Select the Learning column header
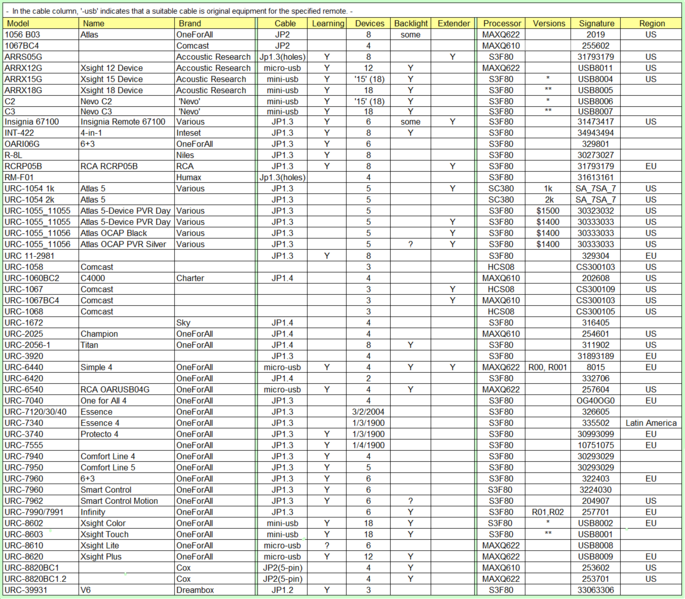 [328, 21]
